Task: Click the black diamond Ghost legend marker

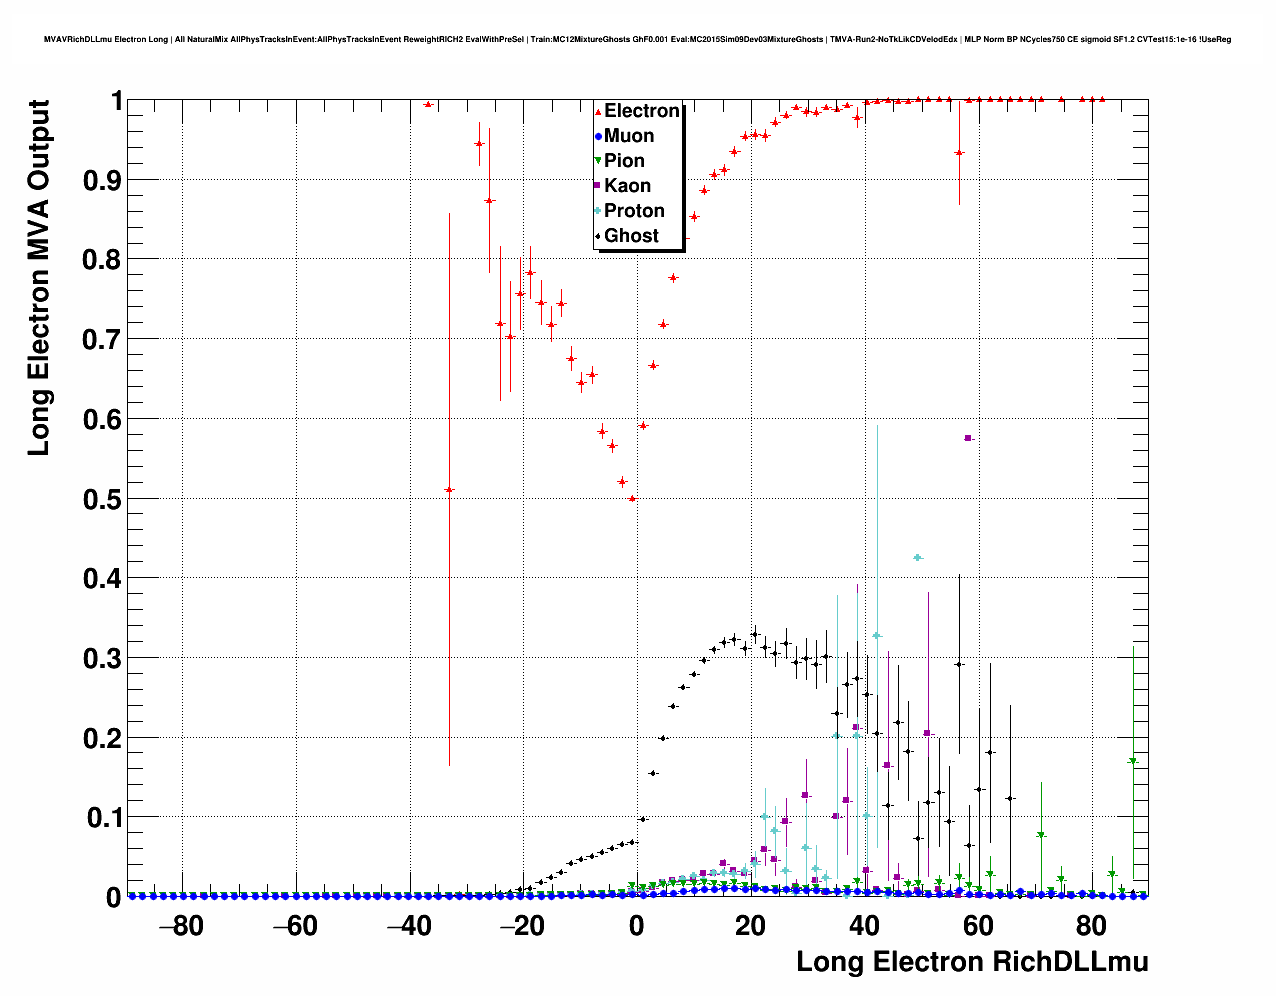Action: pos(598,236)
